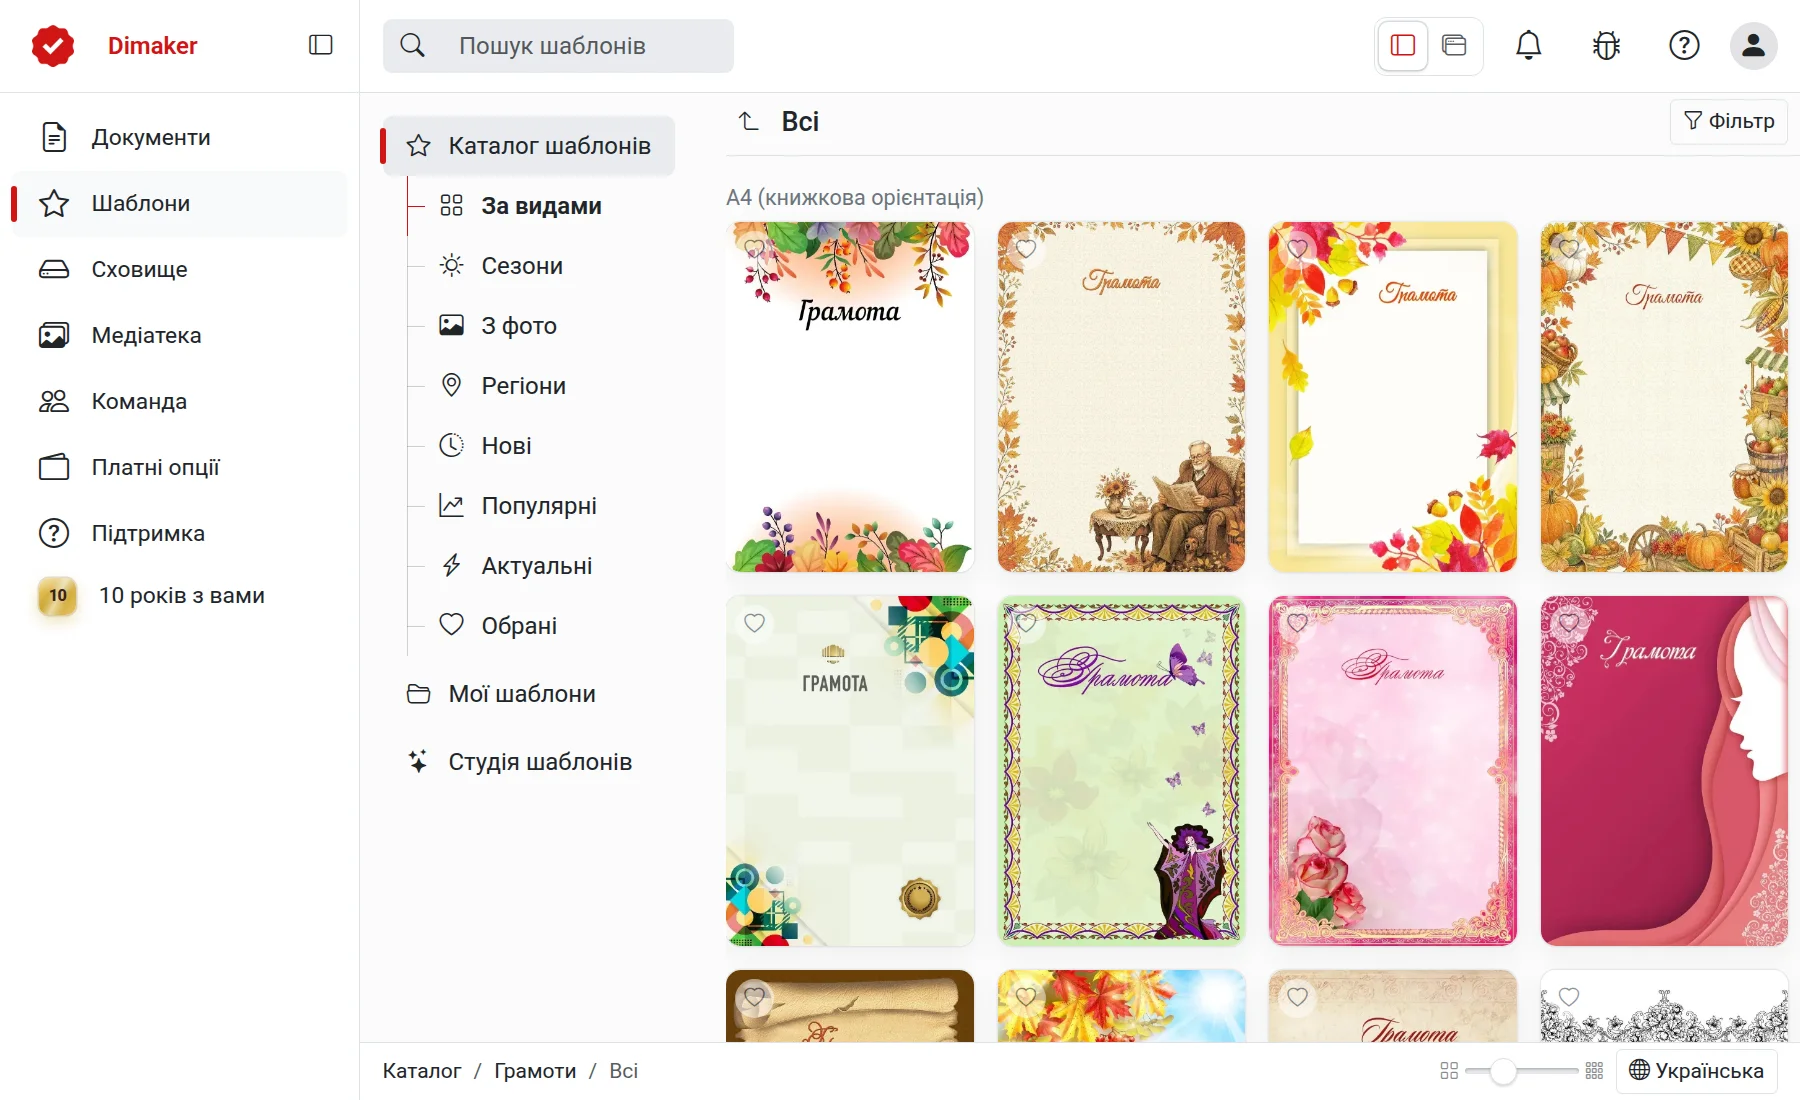Click inside the template search field
Screen dimensions: 1800x1100
tap(558, 46)
